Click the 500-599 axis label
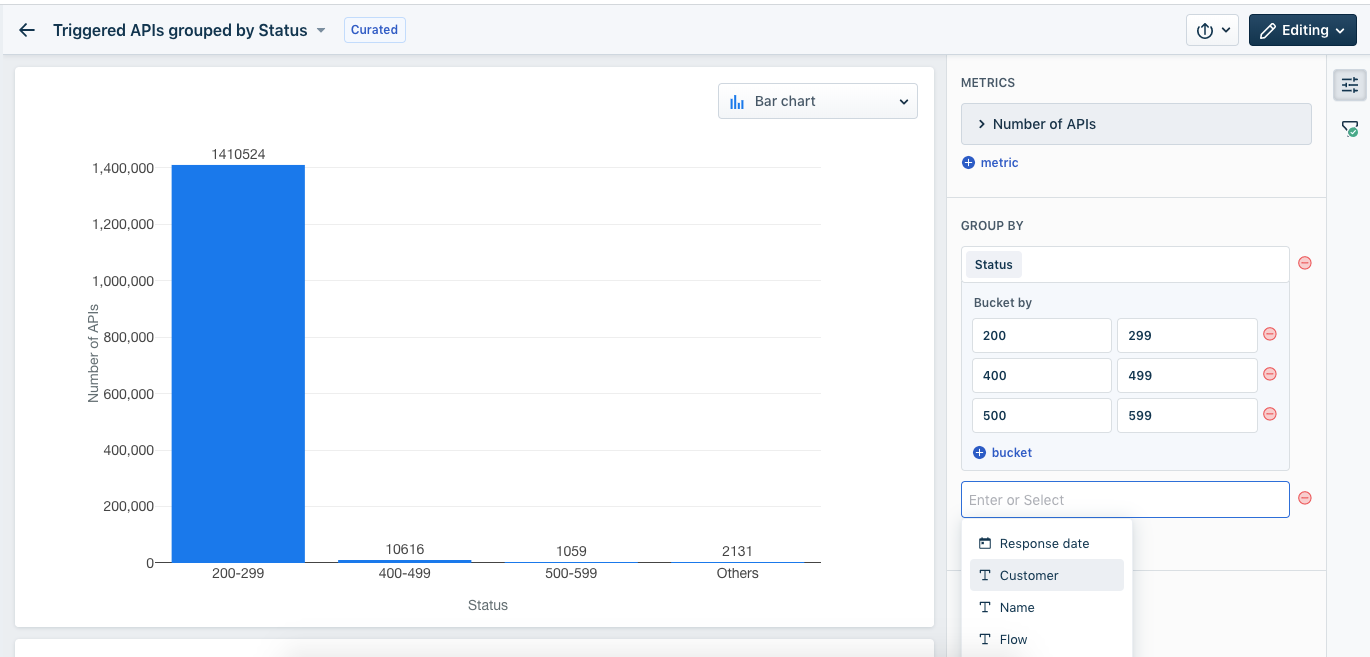The width and height of the screenshot is (1370, 657). [x=571, y=573]
